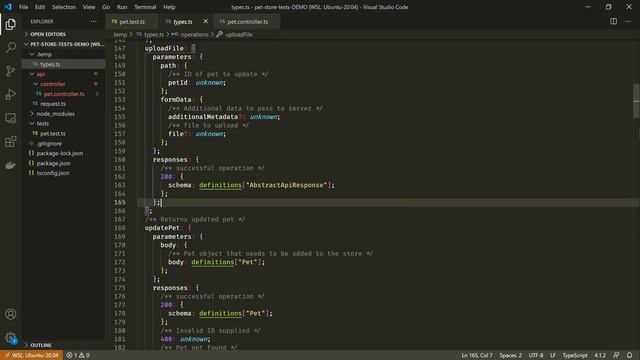This screenshot has width=640, height=360.
Task: Open editor More Actions ellipsis
Action: pyautogui.click(x=628, y=21)
